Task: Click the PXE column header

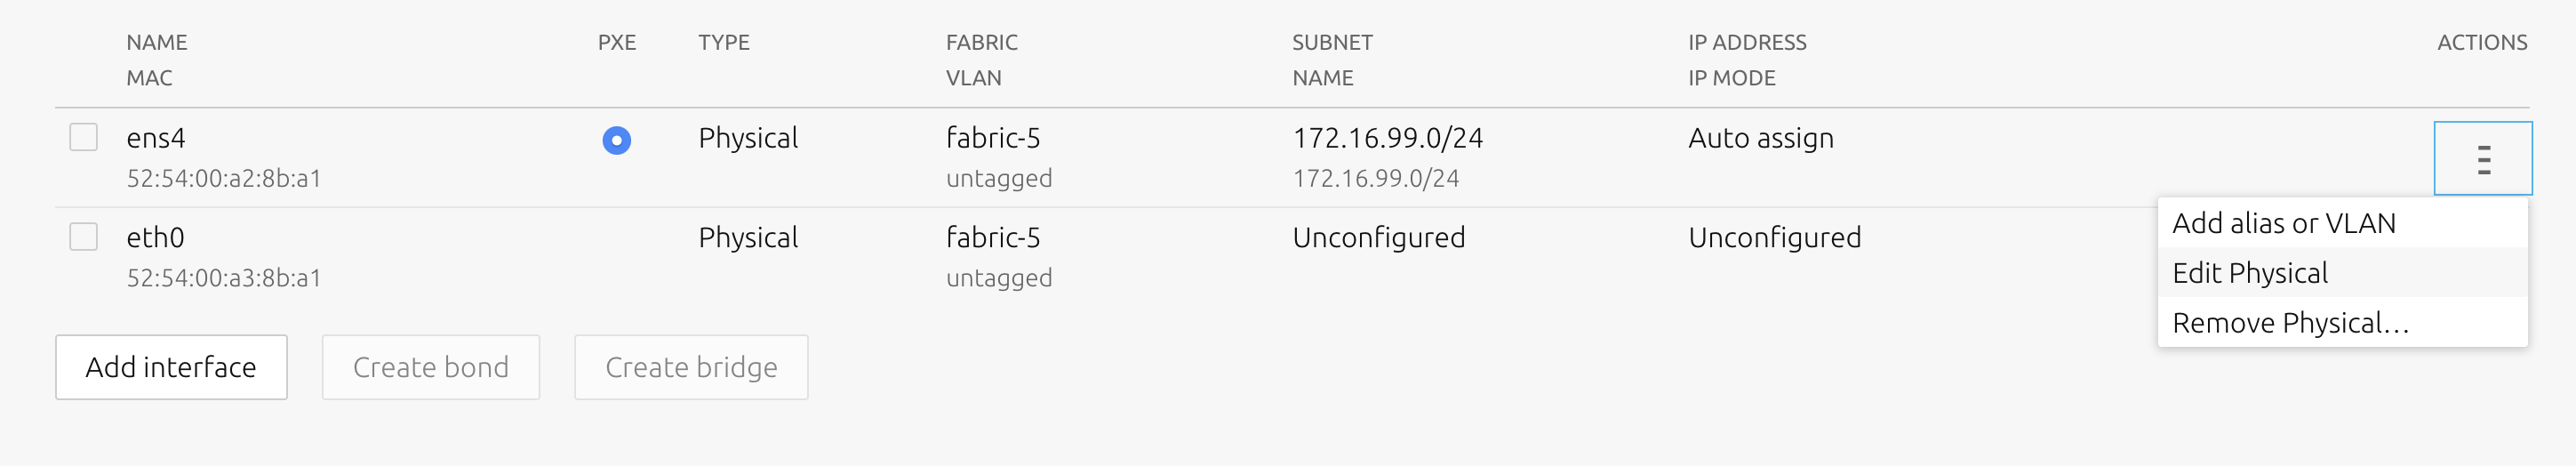Action: (616, 42)
